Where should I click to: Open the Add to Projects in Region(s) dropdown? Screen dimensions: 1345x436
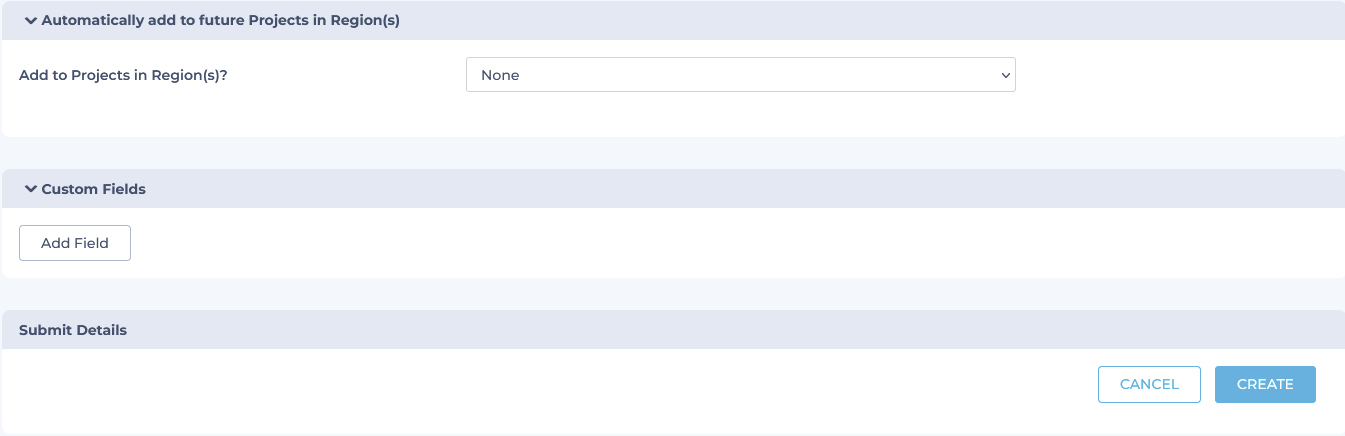pos(740,75)
